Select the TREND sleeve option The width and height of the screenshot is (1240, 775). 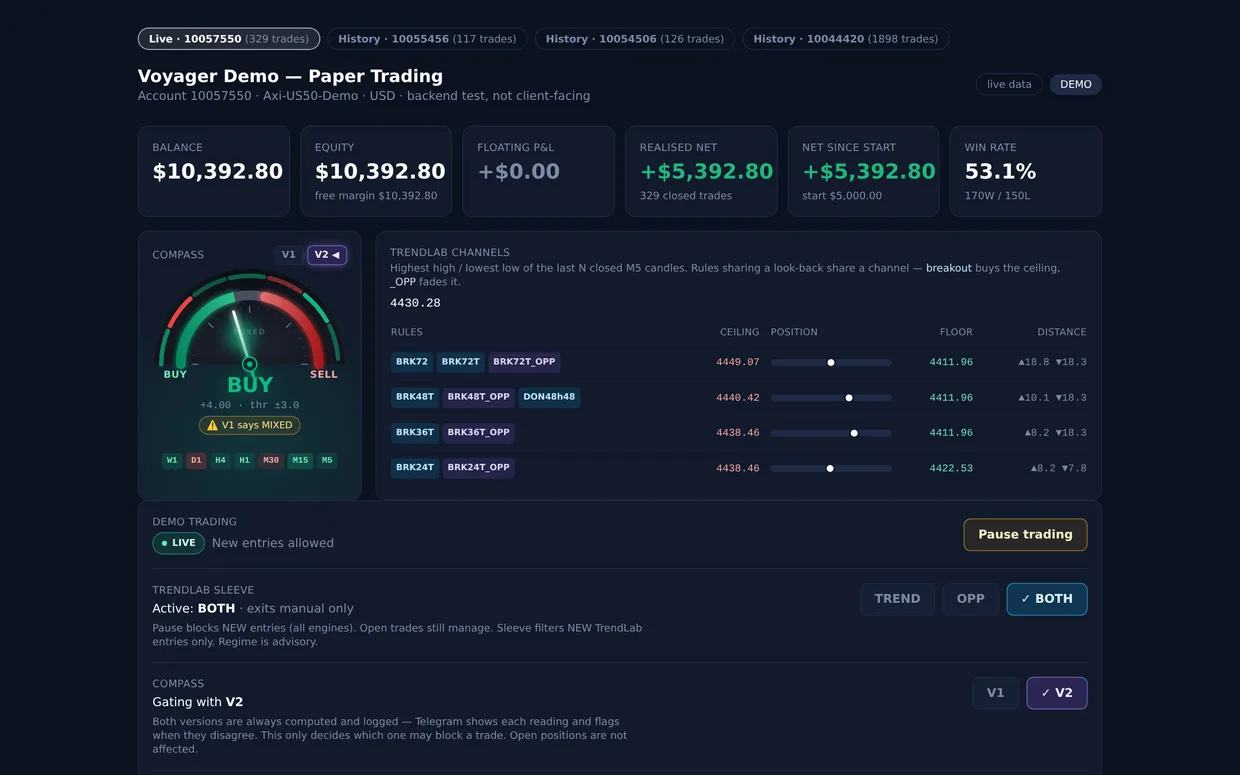pyautogui.click(x=897, y=599)
